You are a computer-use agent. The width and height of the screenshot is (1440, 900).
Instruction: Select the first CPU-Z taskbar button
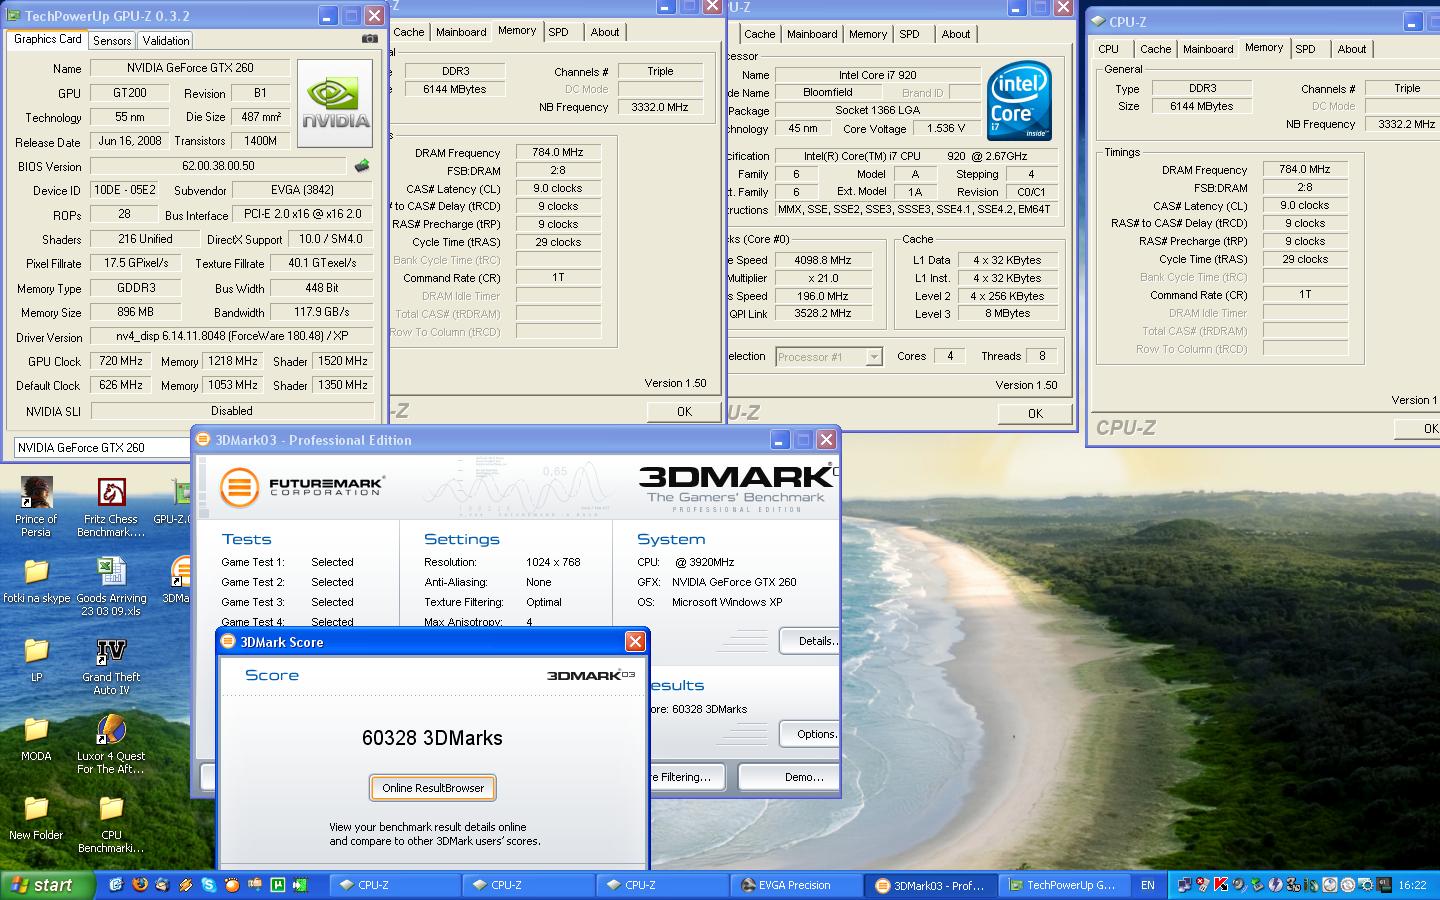tap(395, 885)
